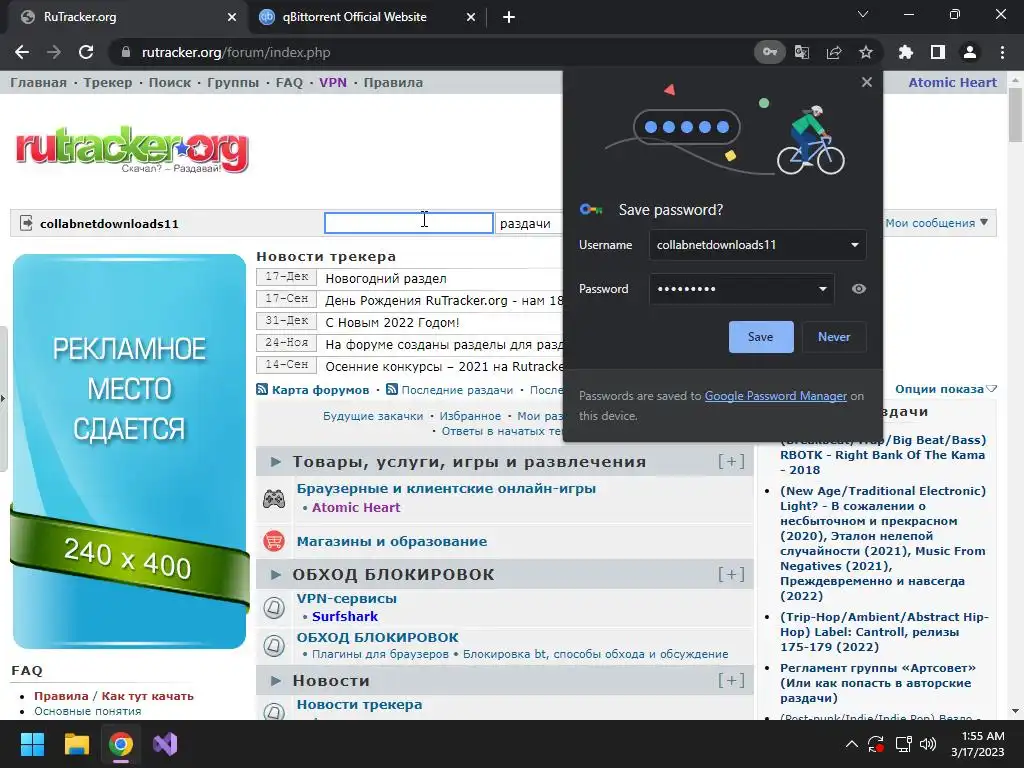
Task: Open Группы in the top navigation
Action: point(233,83)
